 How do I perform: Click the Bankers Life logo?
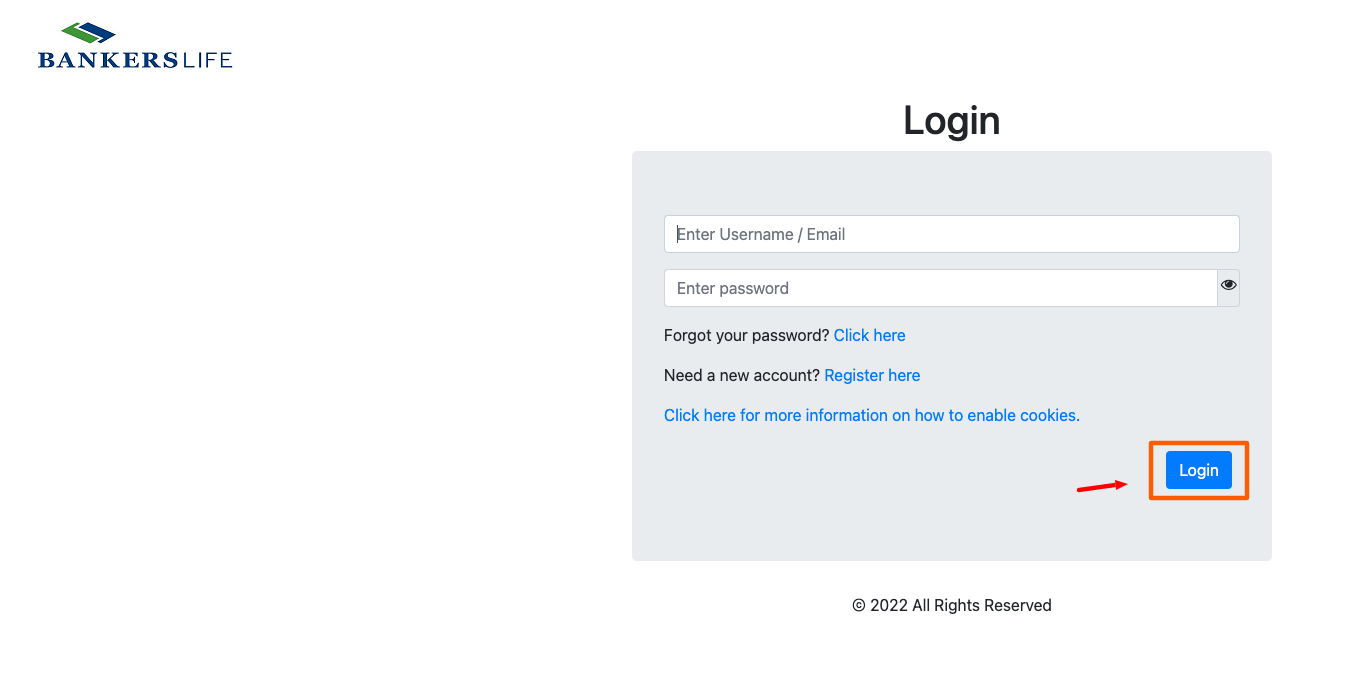coord(134,44)
